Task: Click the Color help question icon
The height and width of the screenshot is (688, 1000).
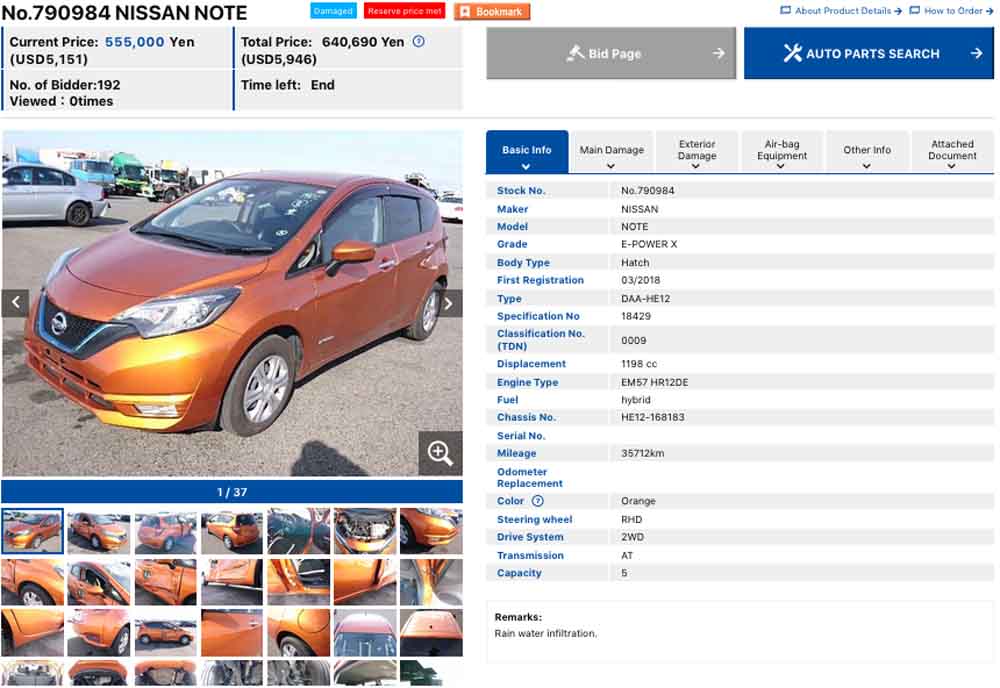Action: (x=538, y=501)
